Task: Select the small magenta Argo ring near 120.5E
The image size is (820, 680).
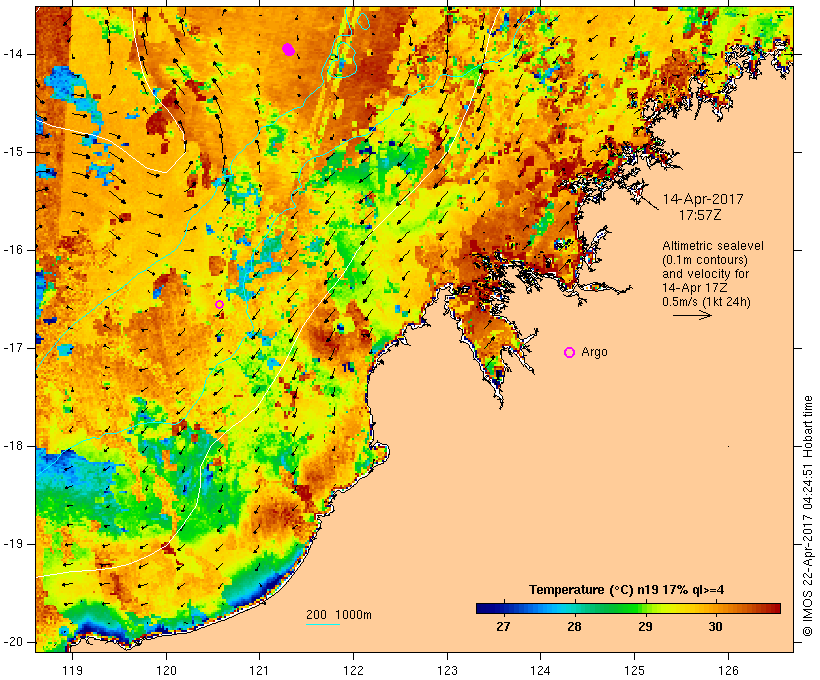Action: (x=220, y=305)
